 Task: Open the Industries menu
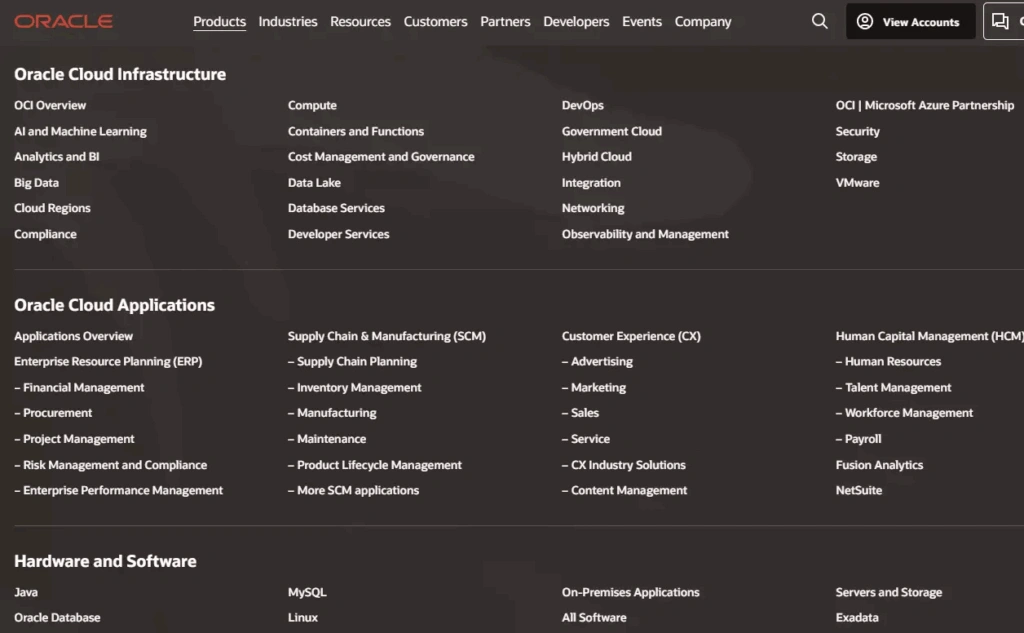288,21
